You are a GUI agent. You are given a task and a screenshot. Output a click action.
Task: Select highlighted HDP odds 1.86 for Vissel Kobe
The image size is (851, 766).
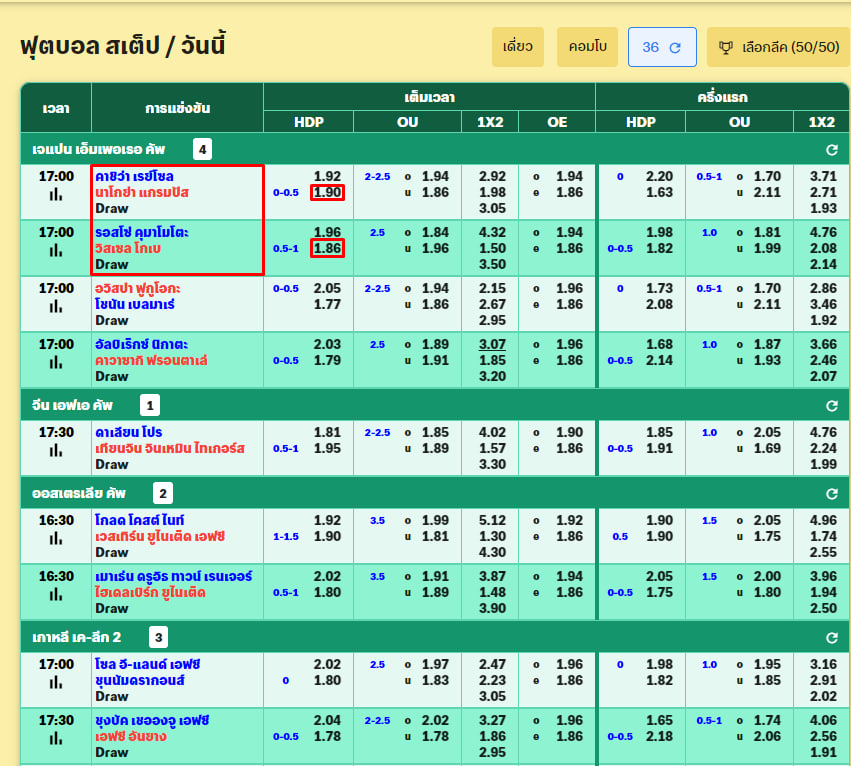327,248
